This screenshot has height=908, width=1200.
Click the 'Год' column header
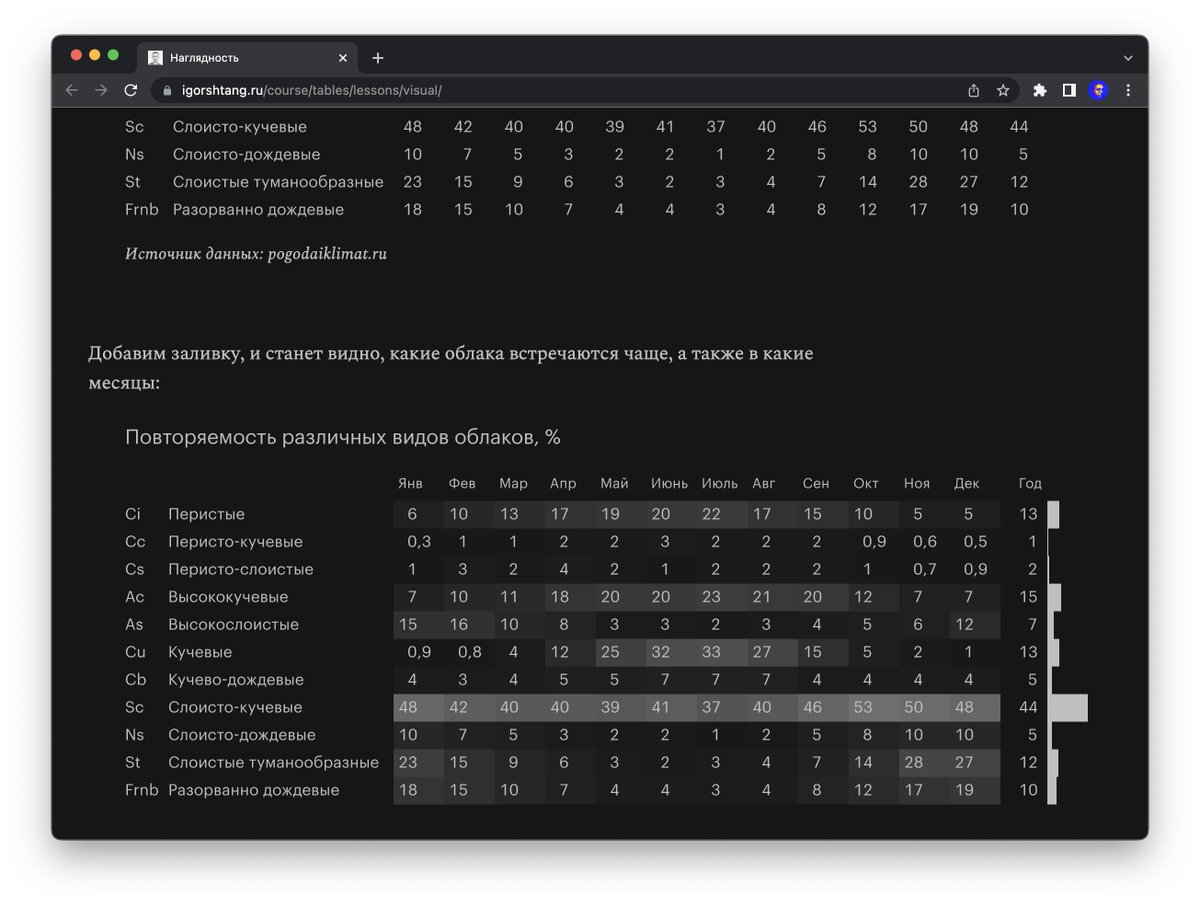[1030, 484]
